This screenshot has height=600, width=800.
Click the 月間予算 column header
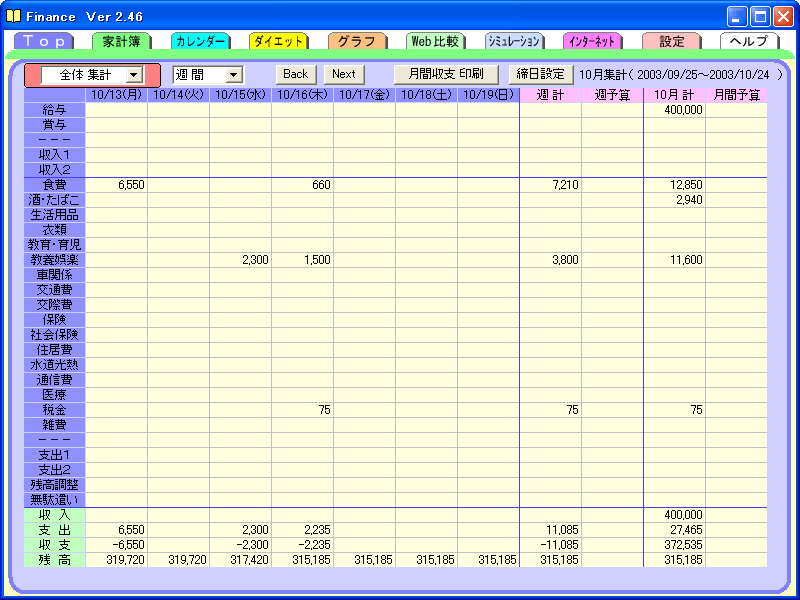(x=736, y=95)
